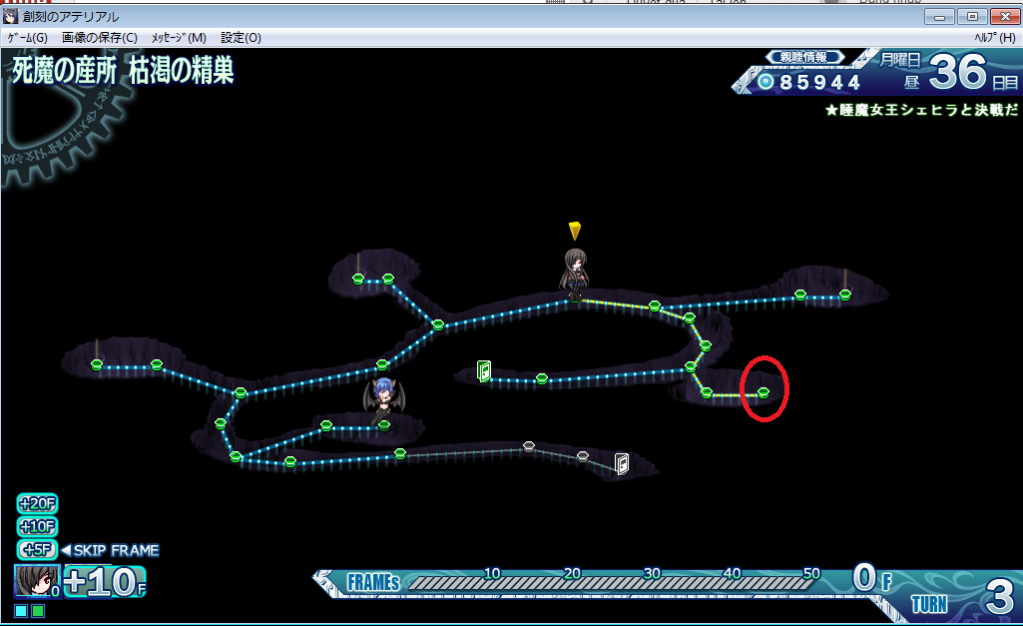
Task: Click the FRAMEs label on the gauge
Action: pyautogui.click(x=373, y=582)
